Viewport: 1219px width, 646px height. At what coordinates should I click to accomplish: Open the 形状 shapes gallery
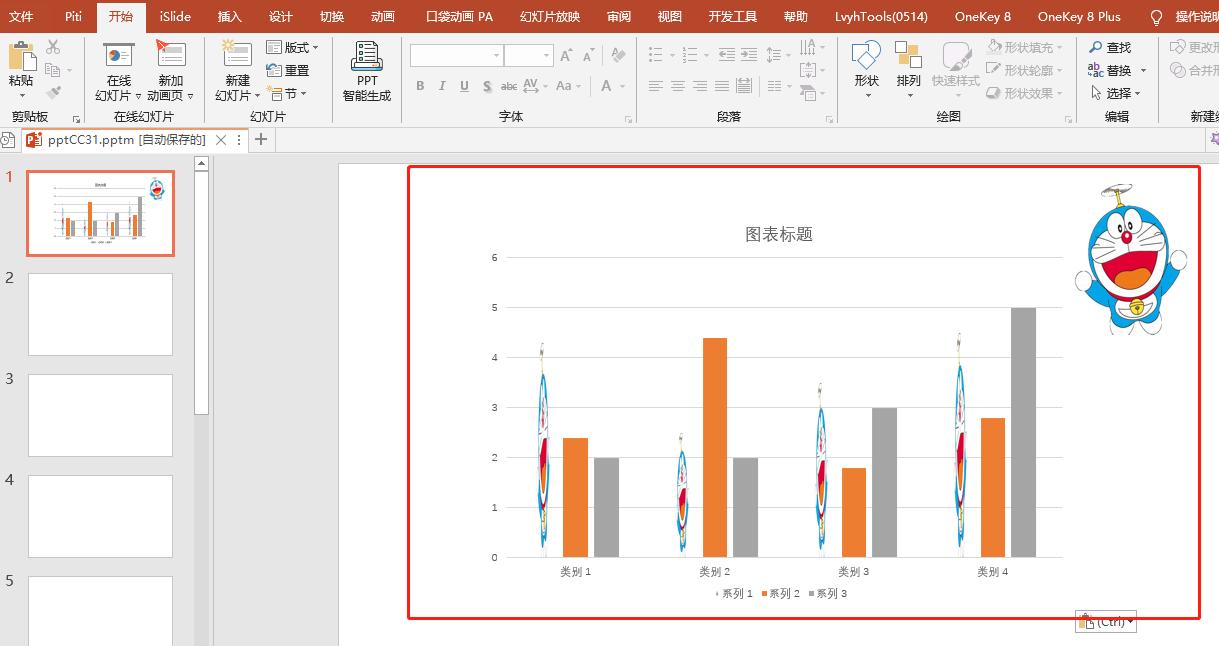865,70
